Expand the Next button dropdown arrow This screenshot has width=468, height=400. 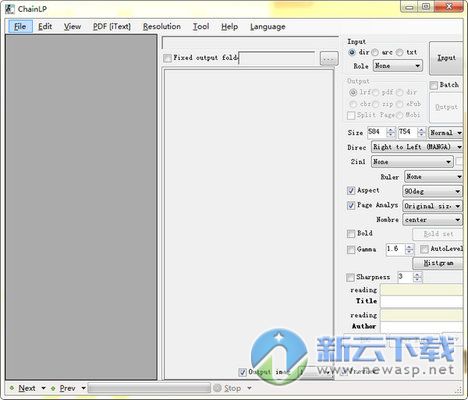43,388
